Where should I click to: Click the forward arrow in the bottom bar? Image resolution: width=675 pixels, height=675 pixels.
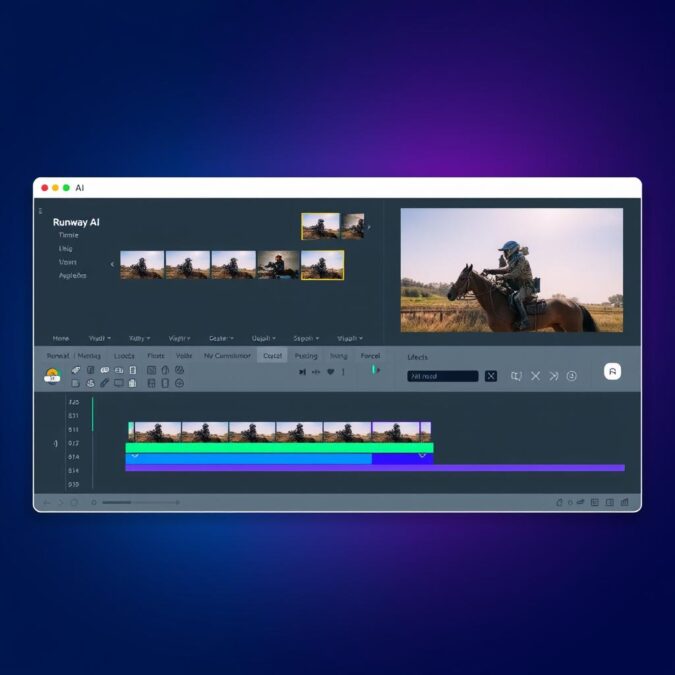pos(60,502)
